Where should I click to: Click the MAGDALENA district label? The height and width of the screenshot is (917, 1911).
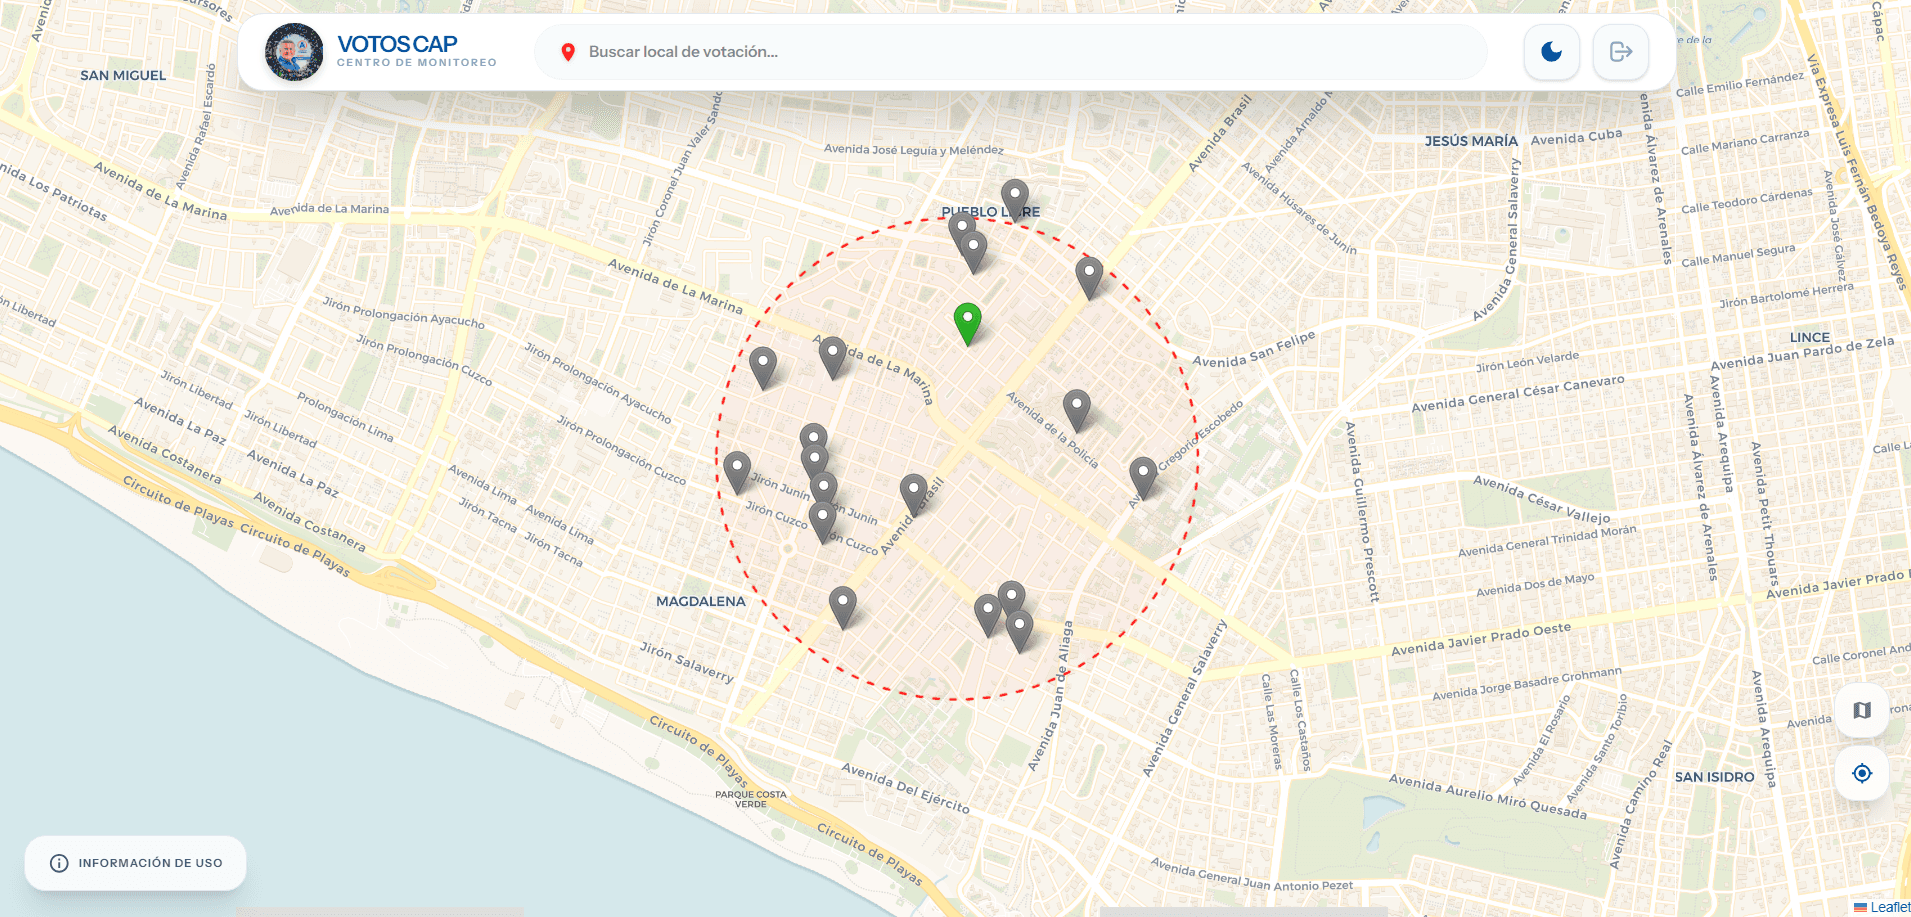[x=701, y=601]
